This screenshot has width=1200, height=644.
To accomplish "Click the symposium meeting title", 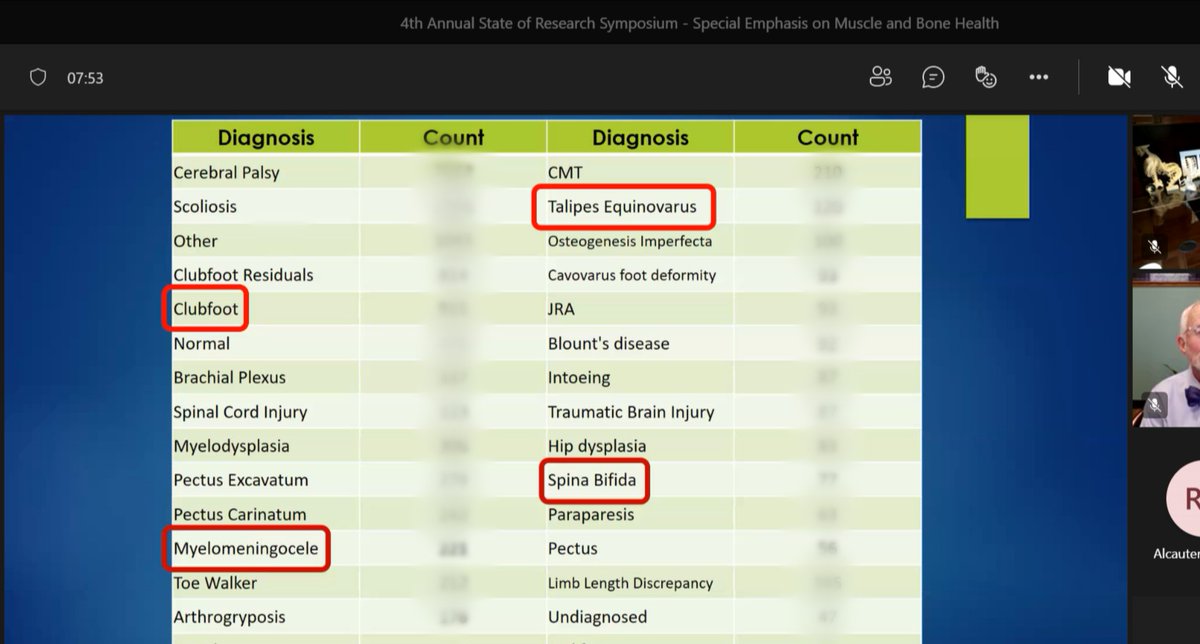I will 699,23.
